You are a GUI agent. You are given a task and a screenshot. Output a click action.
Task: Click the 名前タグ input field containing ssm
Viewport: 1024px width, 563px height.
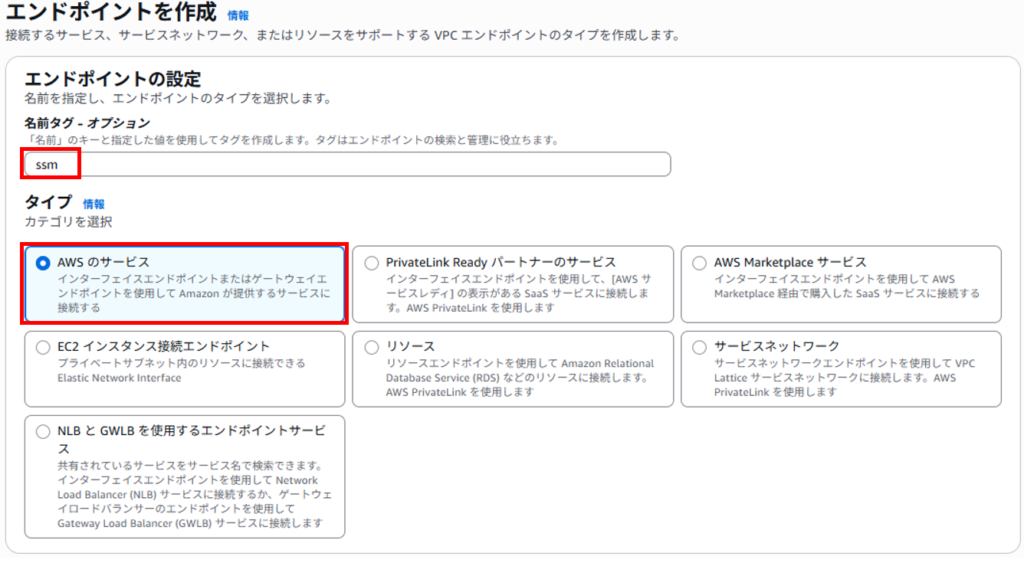[347, 164]
